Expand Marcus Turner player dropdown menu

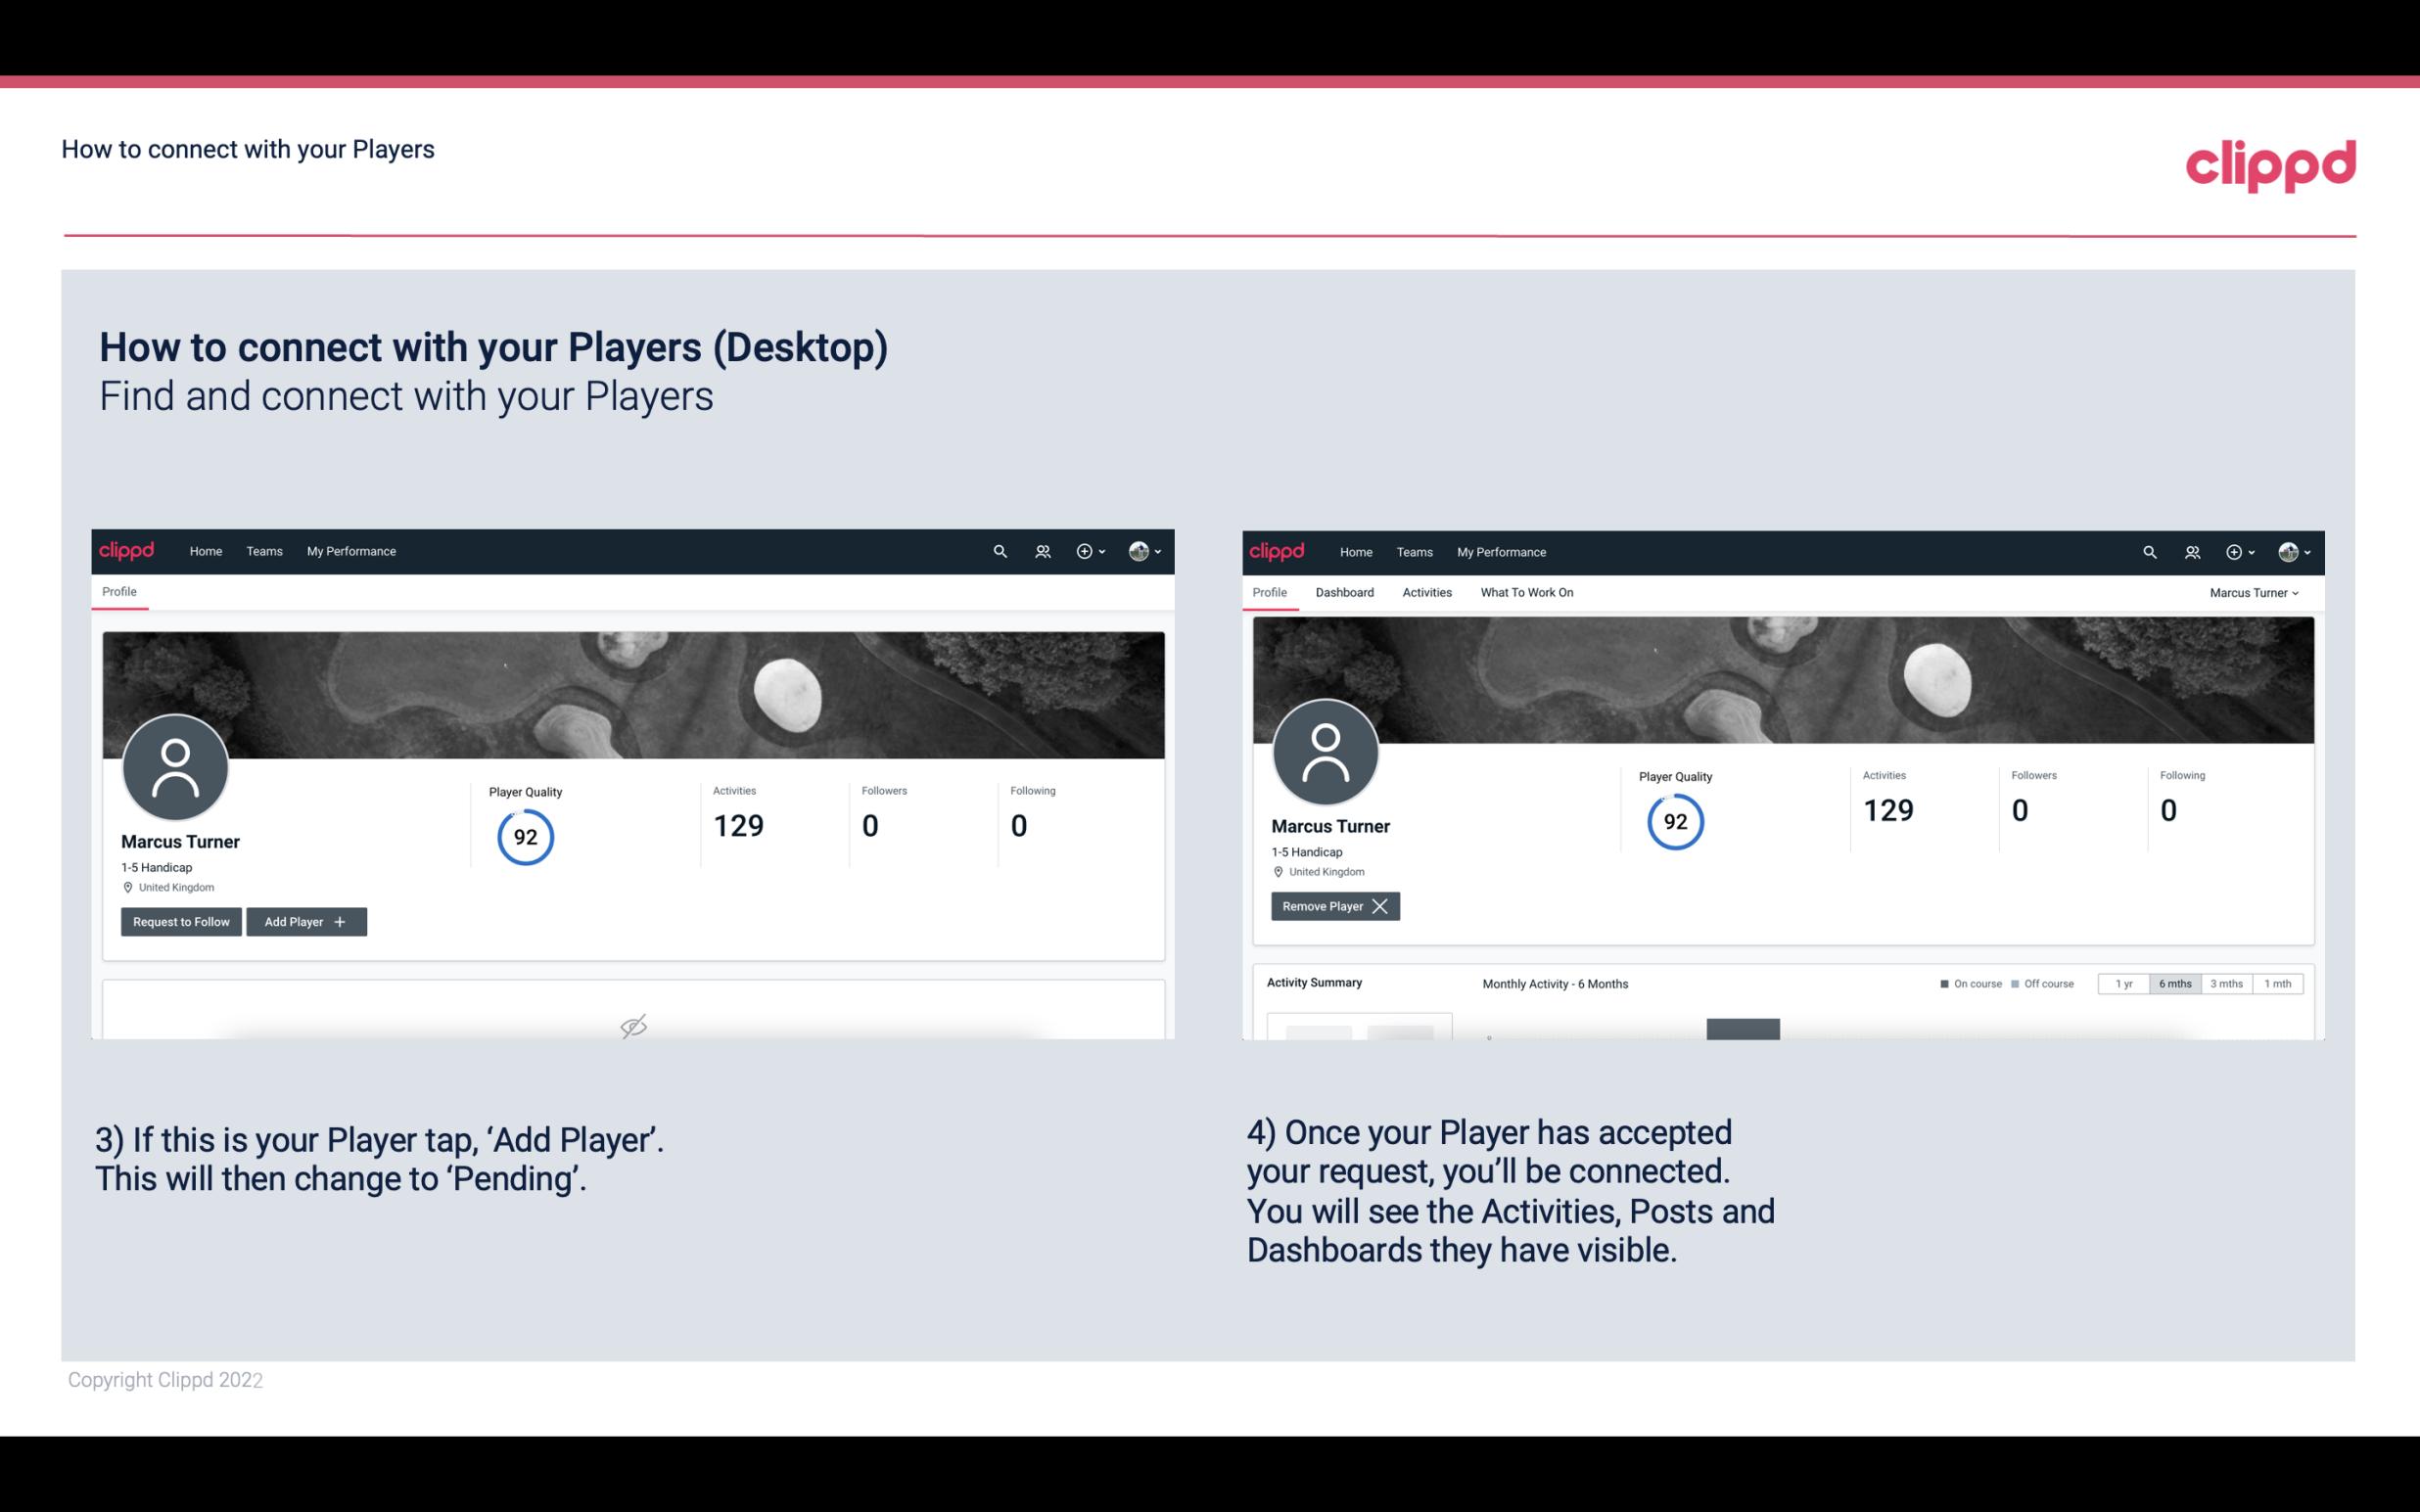(2257, 594)
